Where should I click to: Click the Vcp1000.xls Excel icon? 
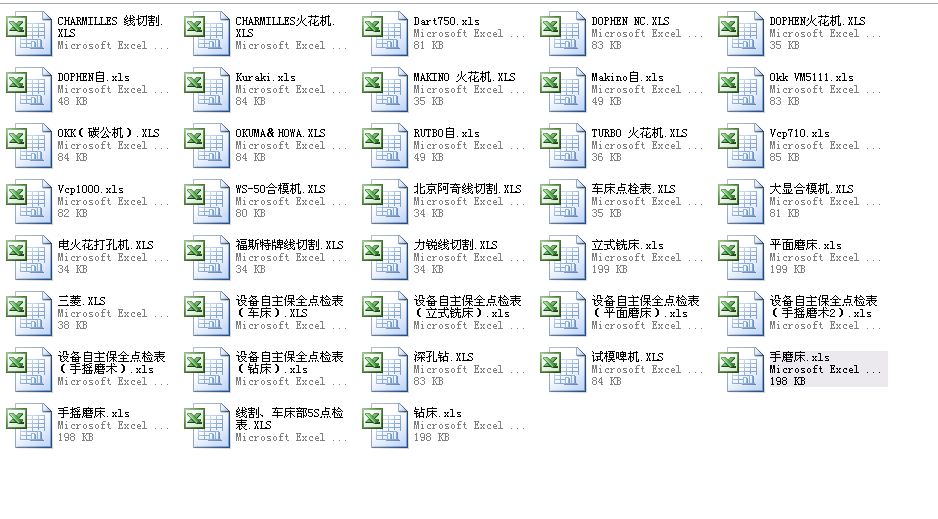tap(29, 202)
